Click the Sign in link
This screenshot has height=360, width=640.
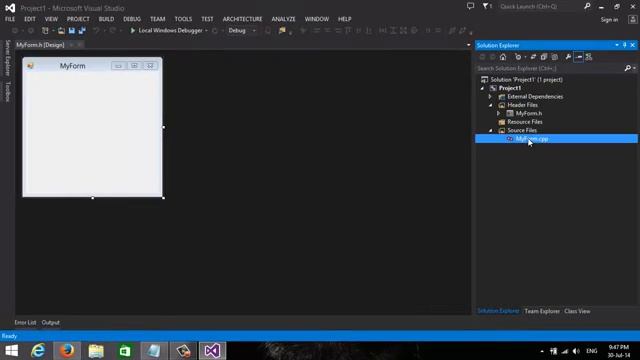609,20
